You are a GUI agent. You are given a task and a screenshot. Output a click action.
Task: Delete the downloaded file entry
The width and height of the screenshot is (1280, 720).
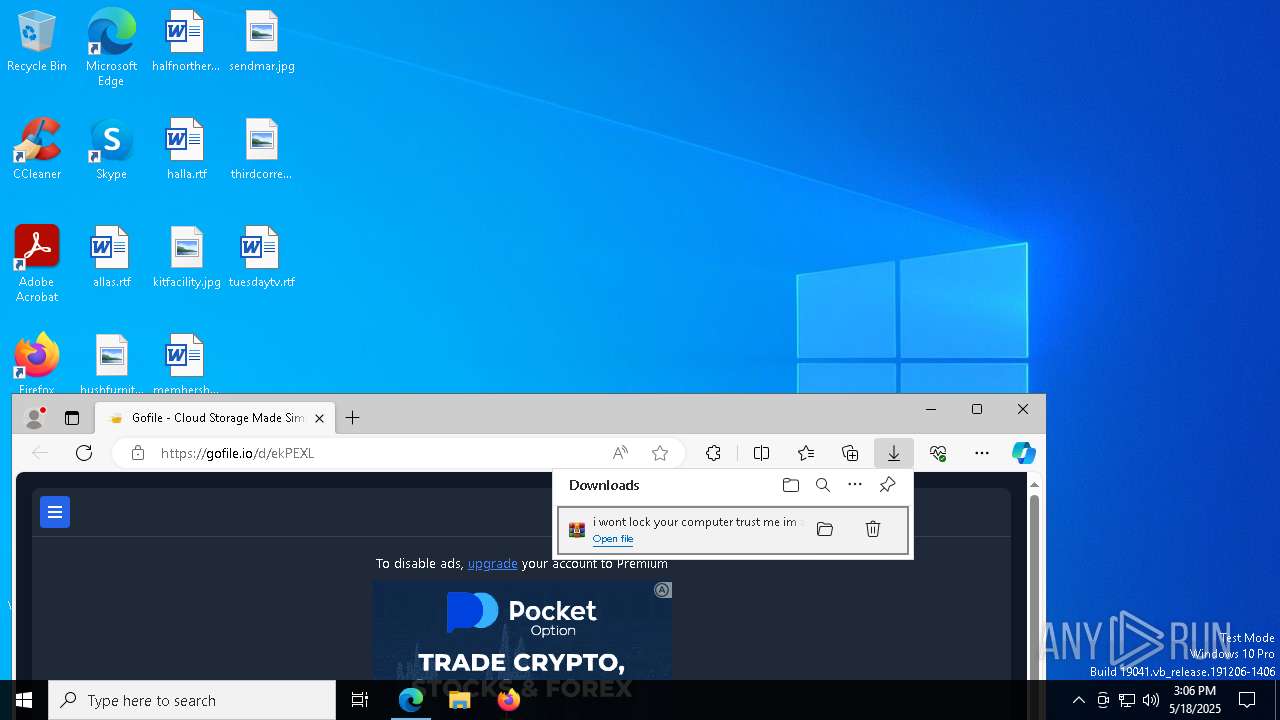click(873, 529)
